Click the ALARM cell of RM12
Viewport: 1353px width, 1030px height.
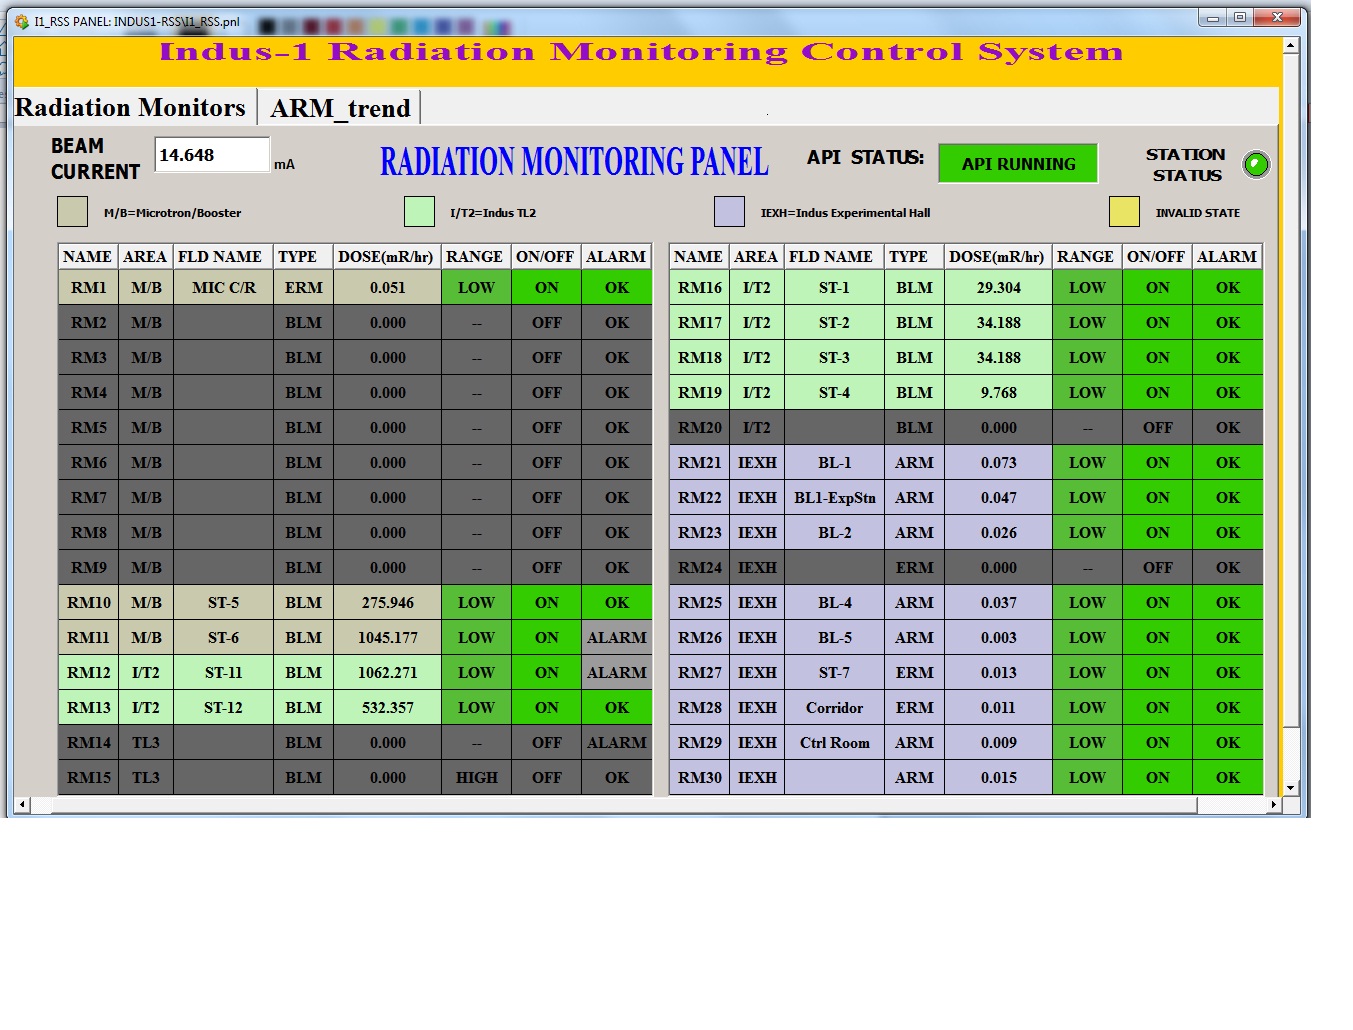617,672
